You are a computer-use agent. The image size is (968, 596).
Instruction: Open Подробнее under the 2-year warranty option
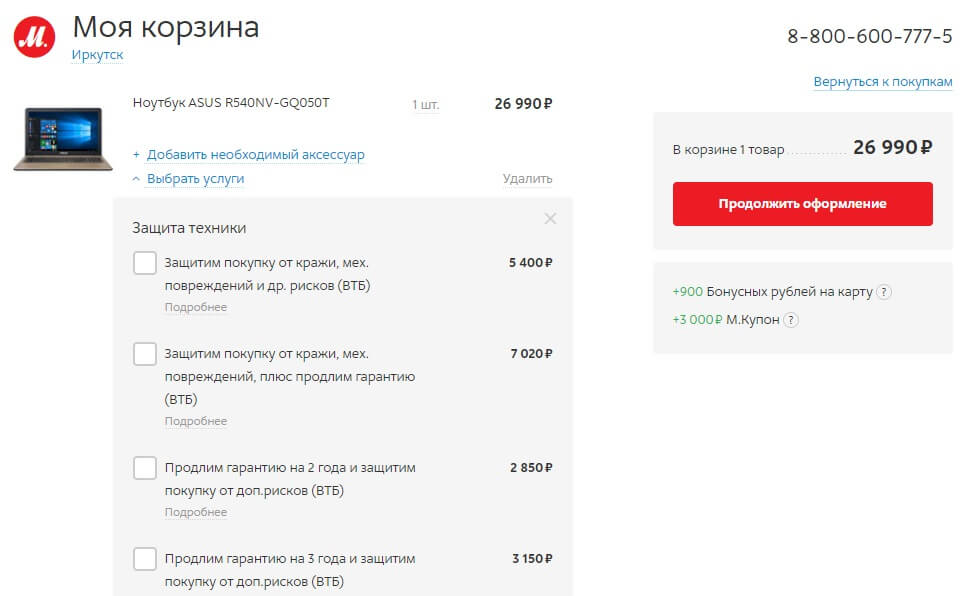195,512
